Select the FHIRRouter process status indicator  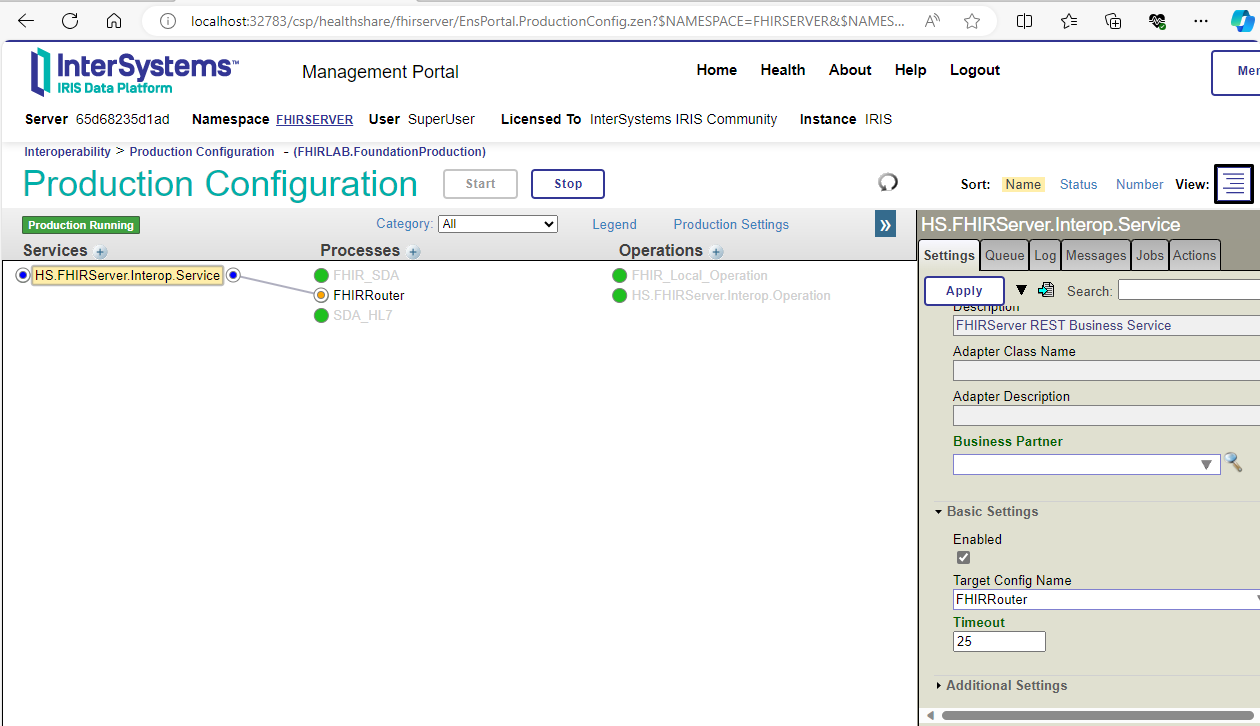(321, 295)
